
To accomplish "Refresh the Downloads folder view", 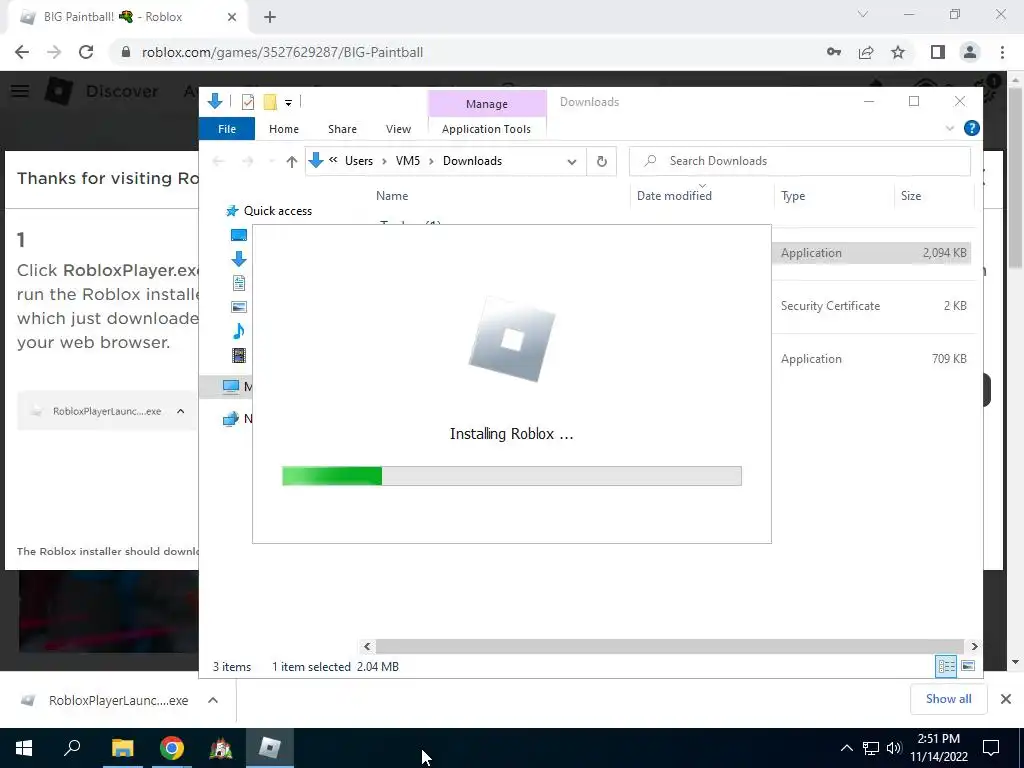I will click(x=601, y=161).
